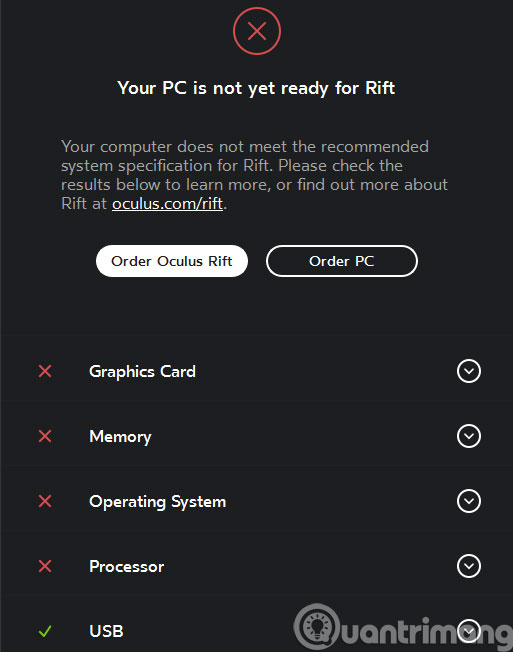Expand Graphics Card details chevron
Image resolution: width=513 pixels, height=652 pixels.
tap(469, 371)
